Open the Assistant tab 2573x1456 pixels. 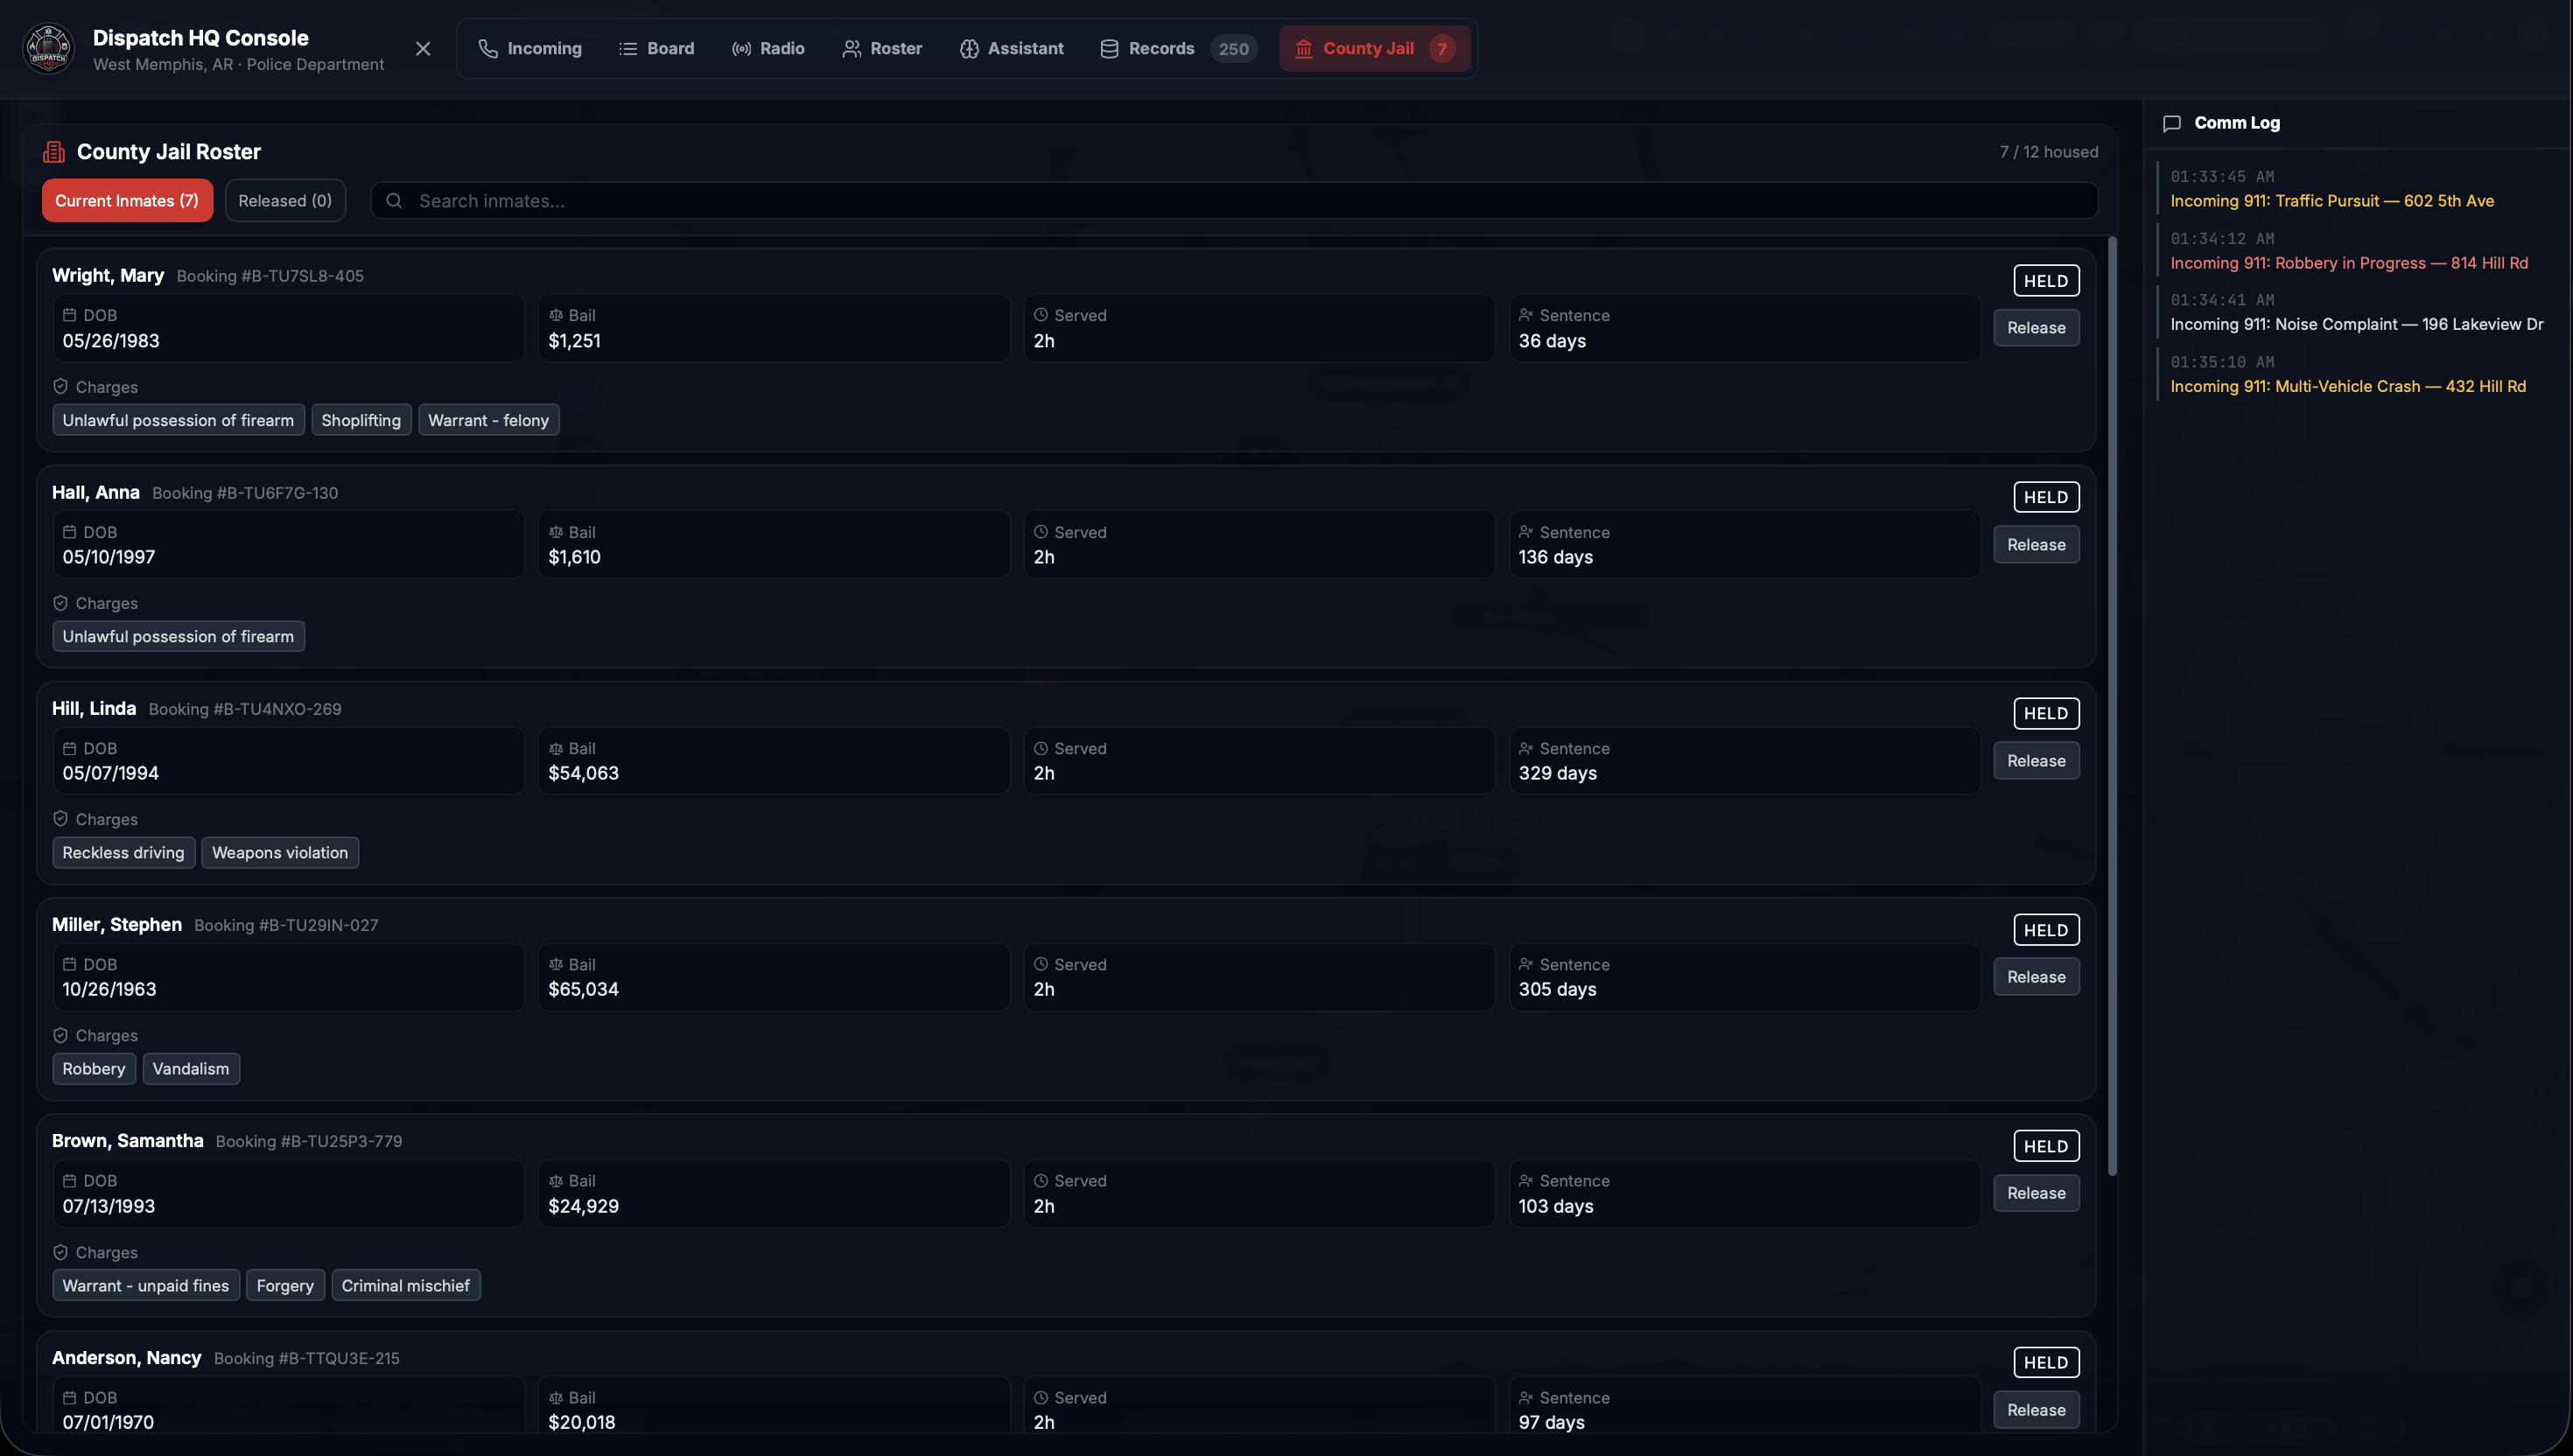(x=1011, y=48)
